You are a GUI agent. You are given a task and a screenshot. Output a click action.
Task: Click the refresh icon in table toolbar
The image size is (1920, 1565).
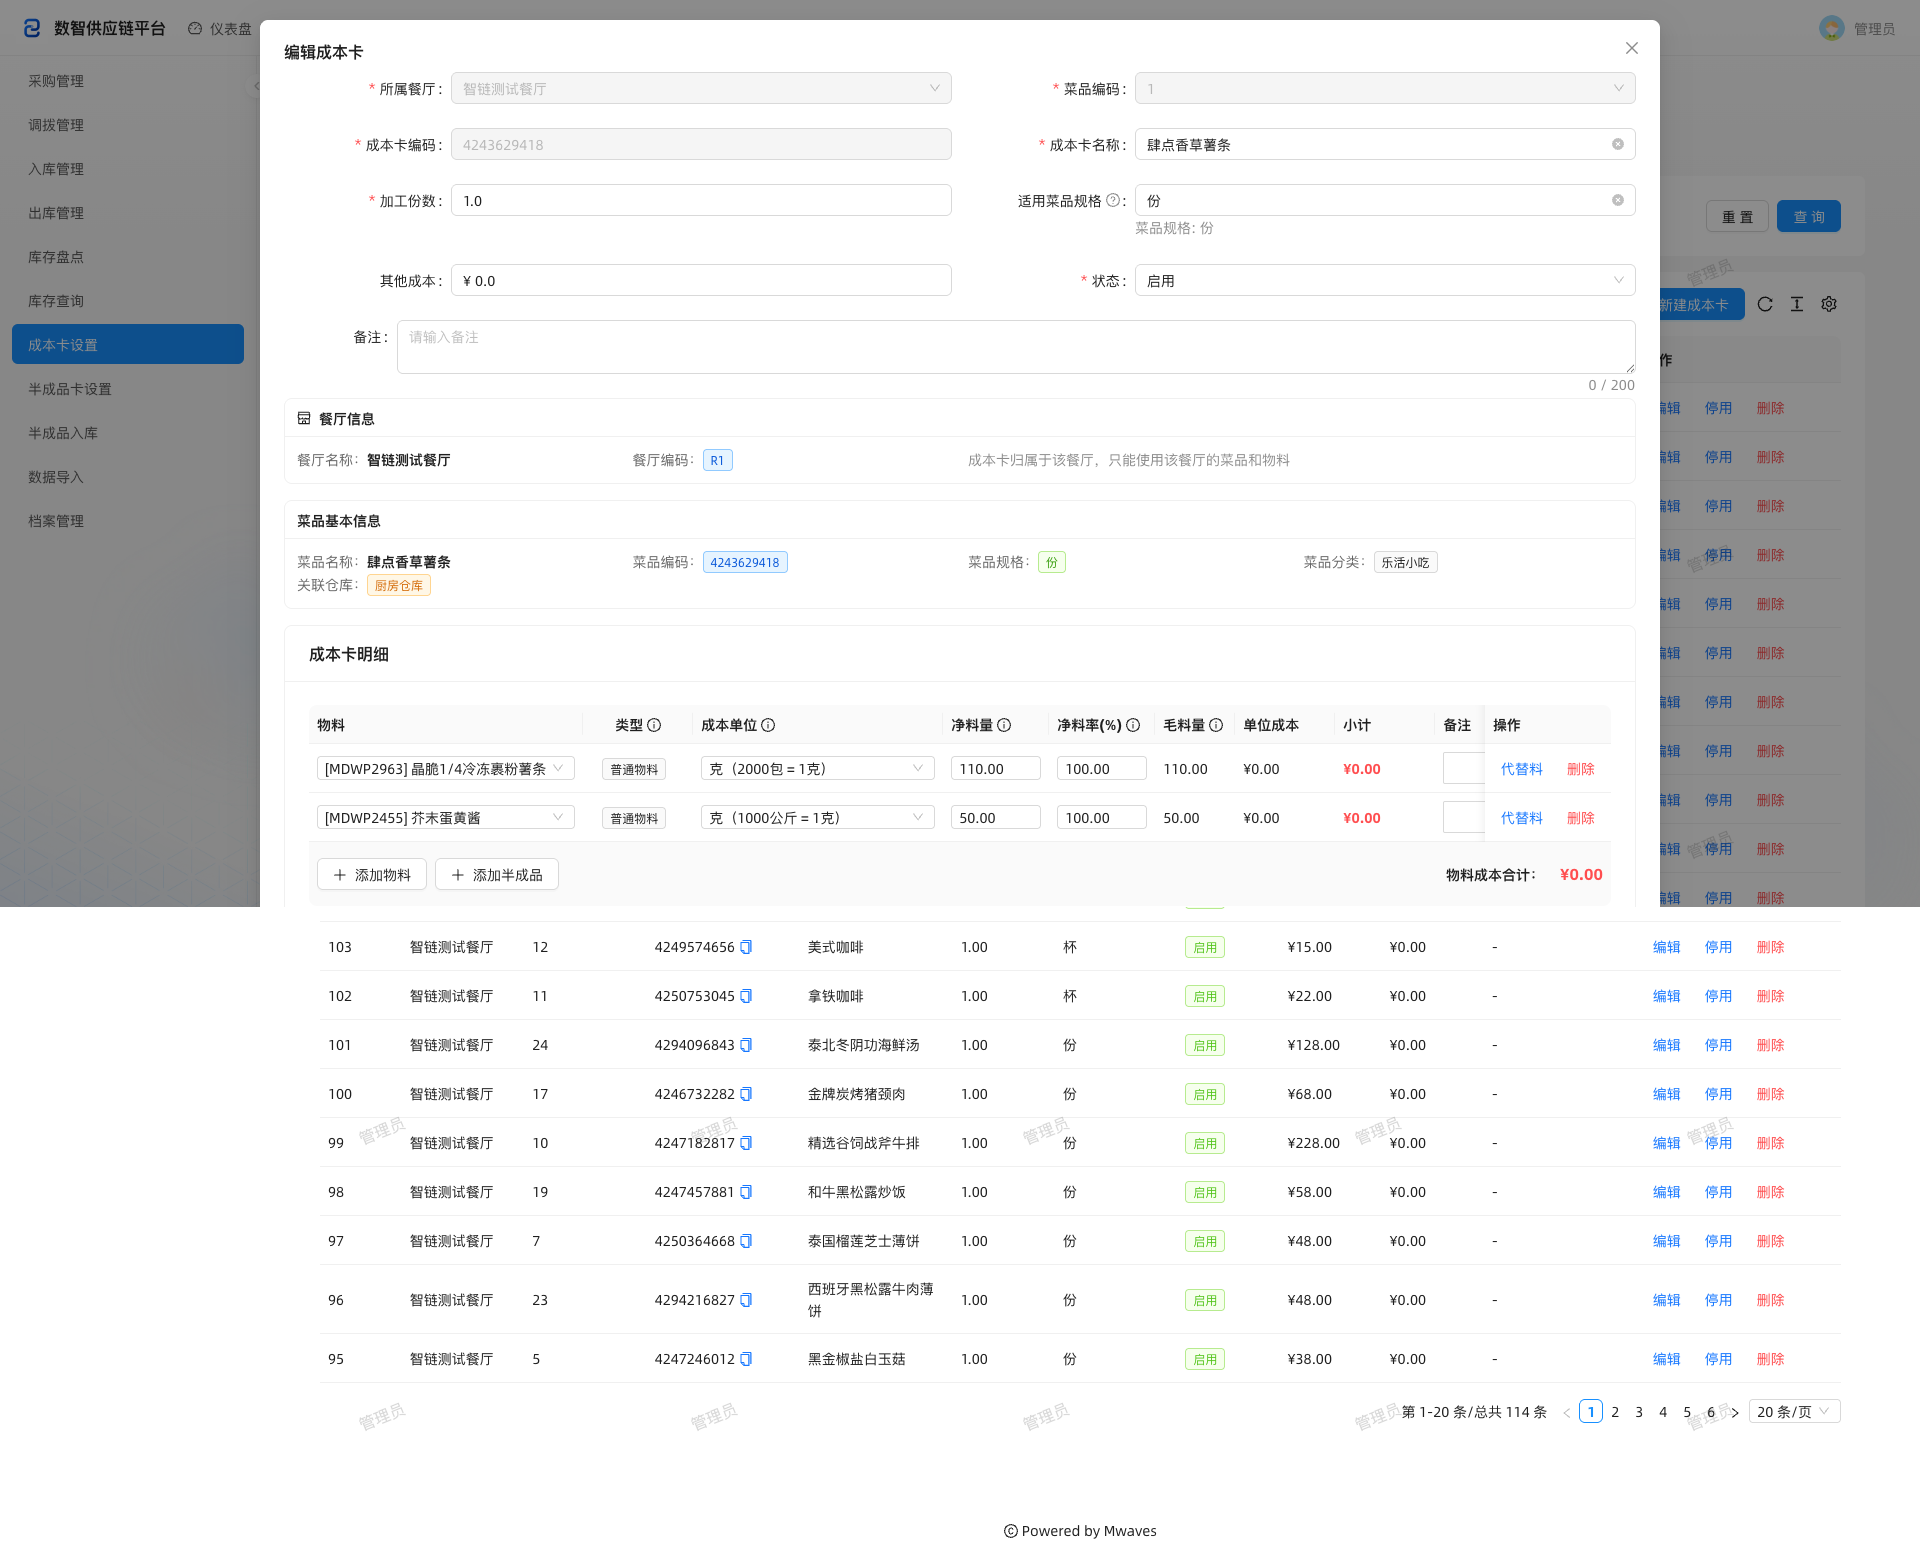tap(1765, 304)
